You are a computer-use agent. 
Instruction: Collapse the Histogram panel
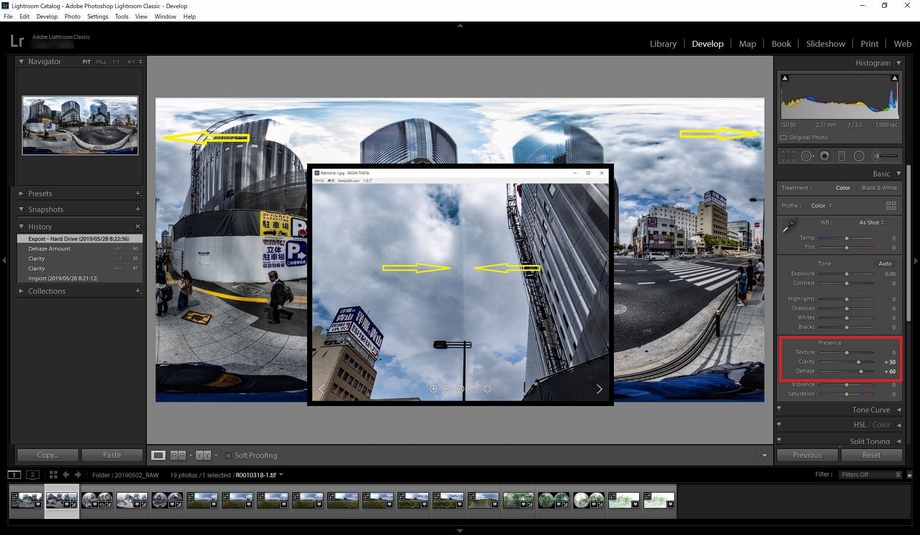pyautogui.click(x=898, y=63)
